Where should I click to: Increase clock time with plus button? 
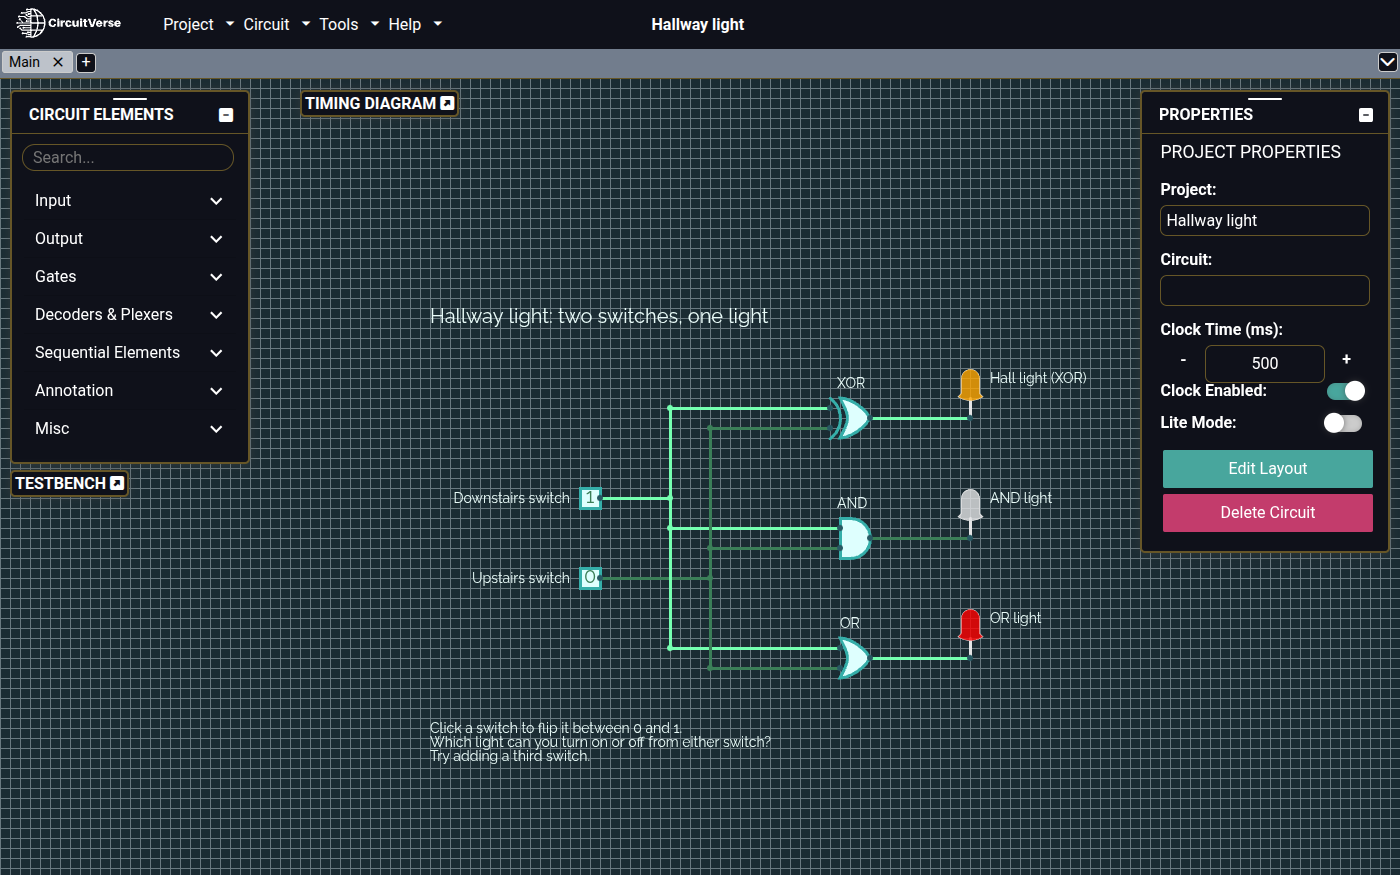pos(1347,360)
